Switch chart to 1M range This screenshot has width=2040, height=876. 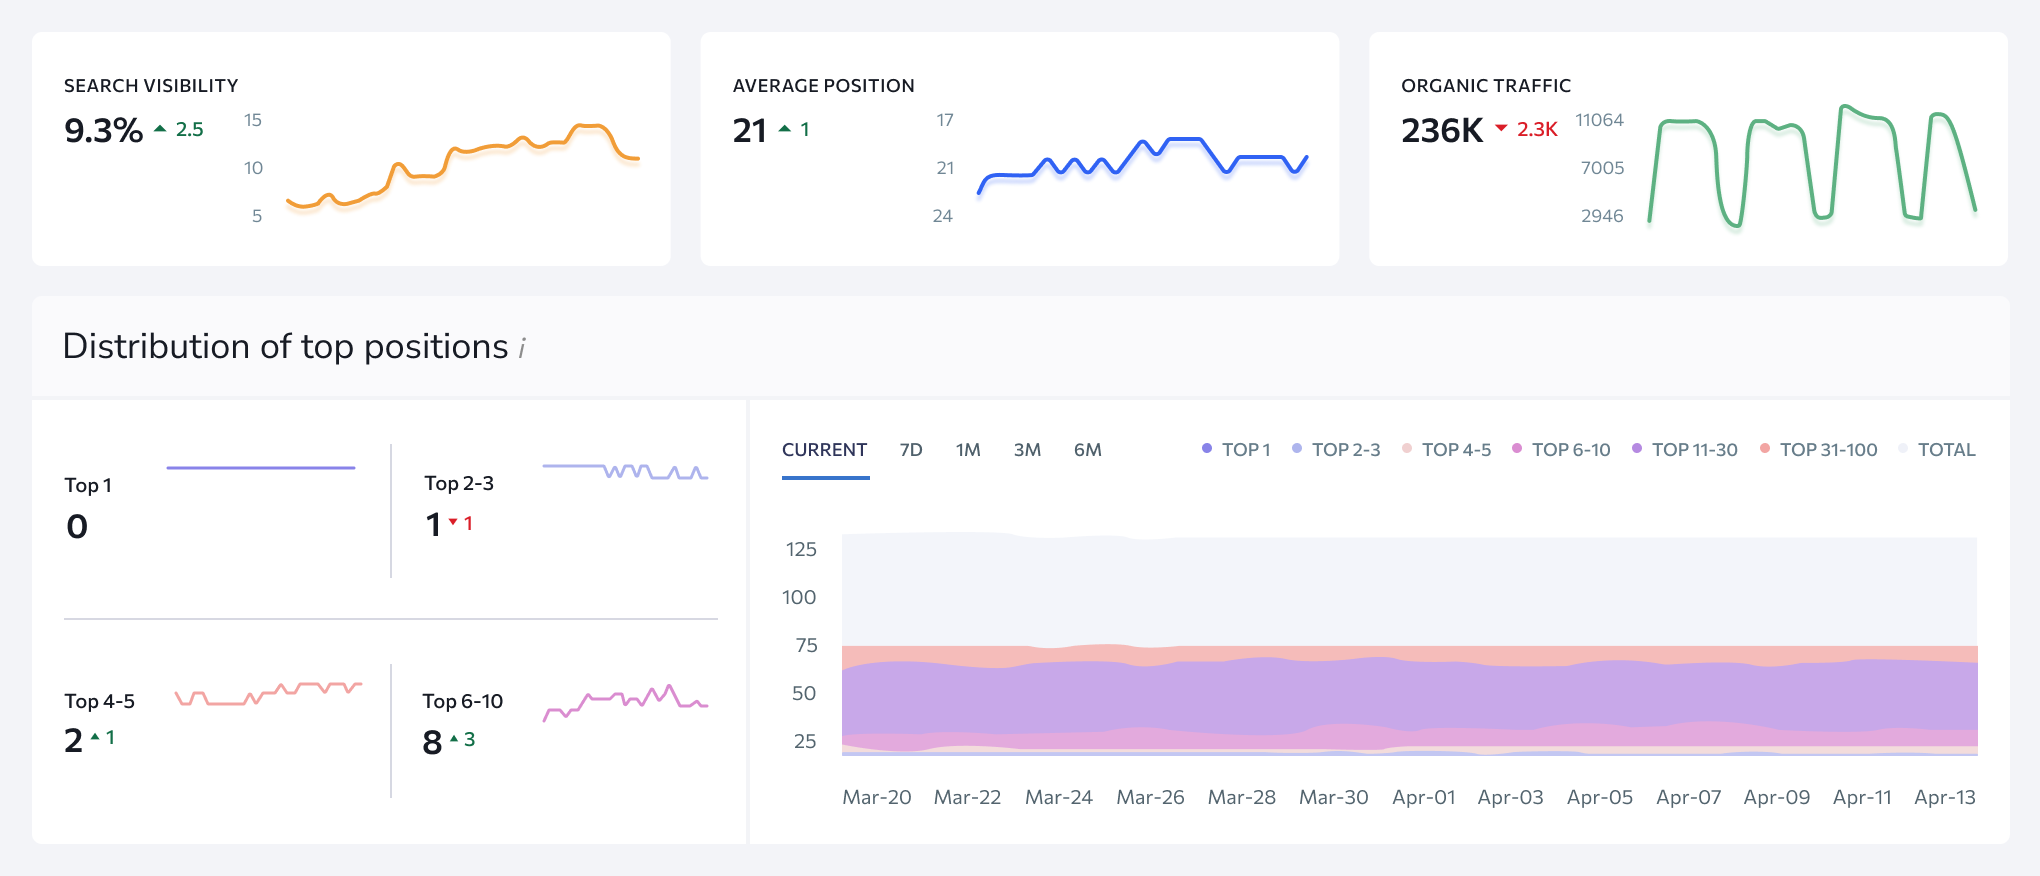pos(968,450)
